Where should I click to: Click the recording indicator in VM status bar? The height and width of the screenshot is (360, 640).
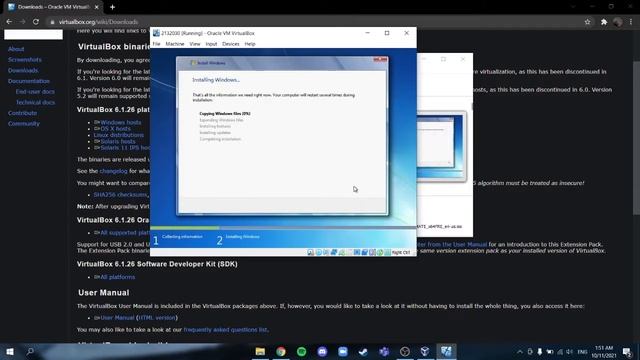tap(364, 252)
